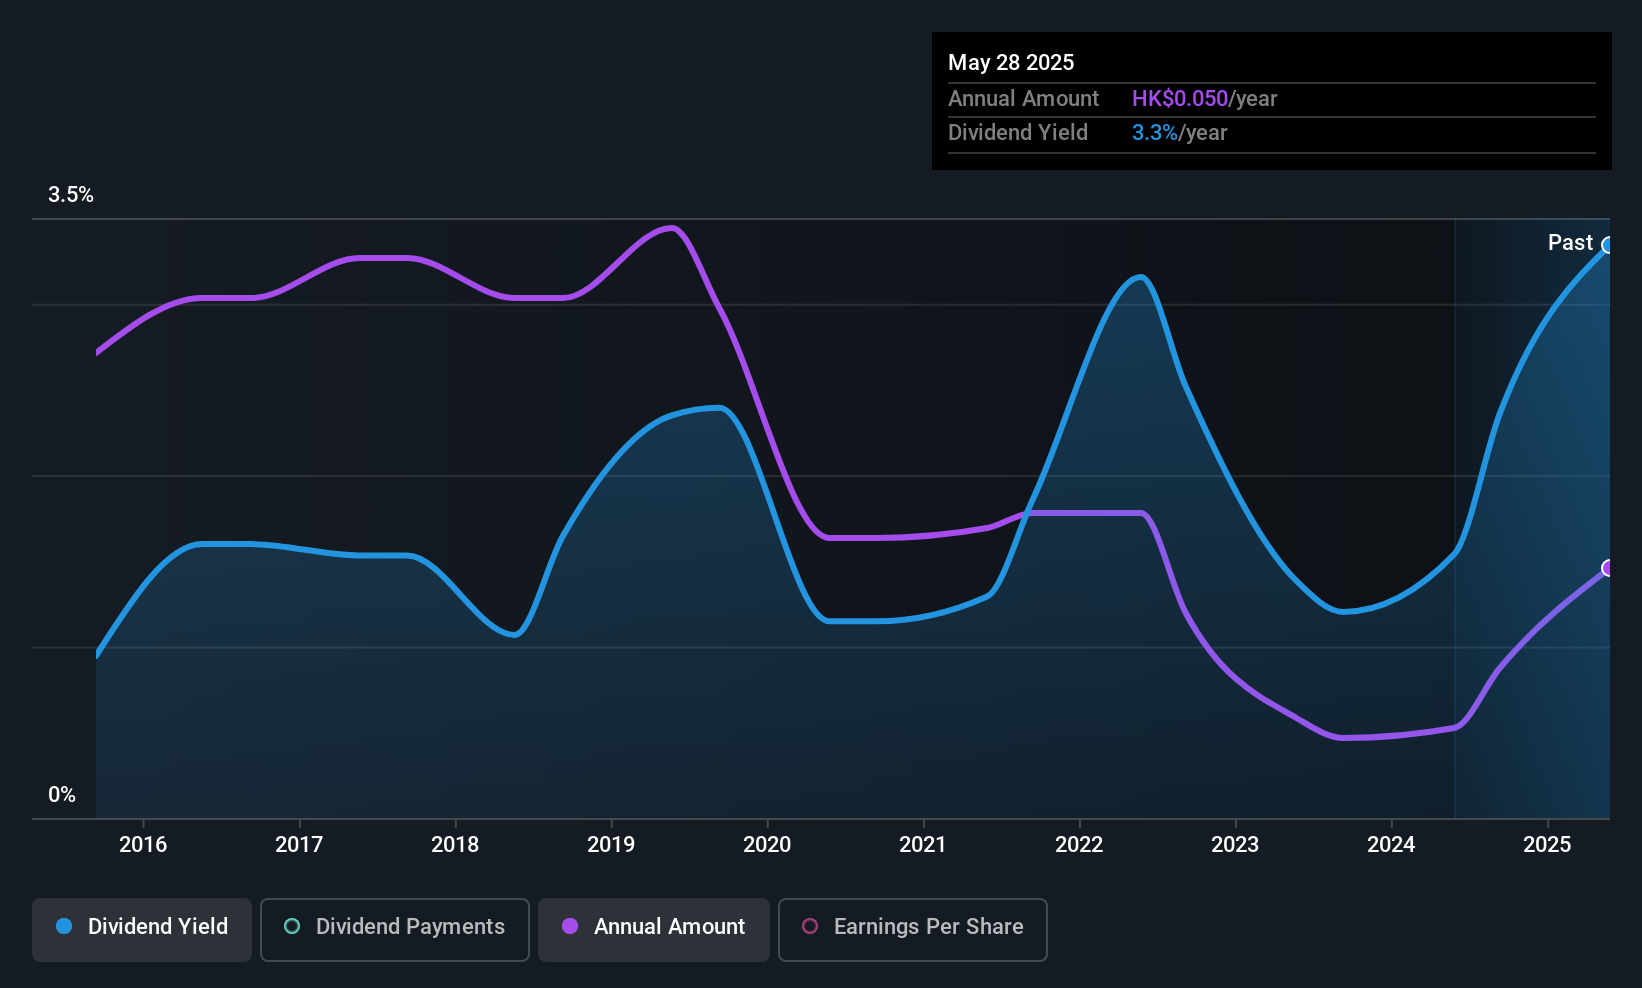The height and width of the screenshot is (988, 1642).
Task: Click the May 28 2025 tooltip date
Action: pyautogui.click(x=1011, y=62)
